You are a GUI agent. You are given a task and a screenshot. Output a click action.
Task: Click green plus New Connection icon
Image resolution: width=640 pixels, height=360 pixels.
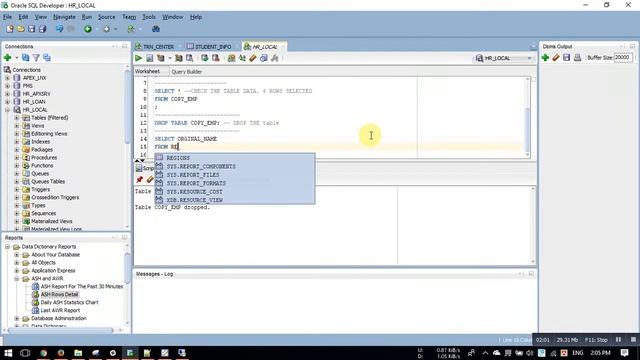[7, 58]
